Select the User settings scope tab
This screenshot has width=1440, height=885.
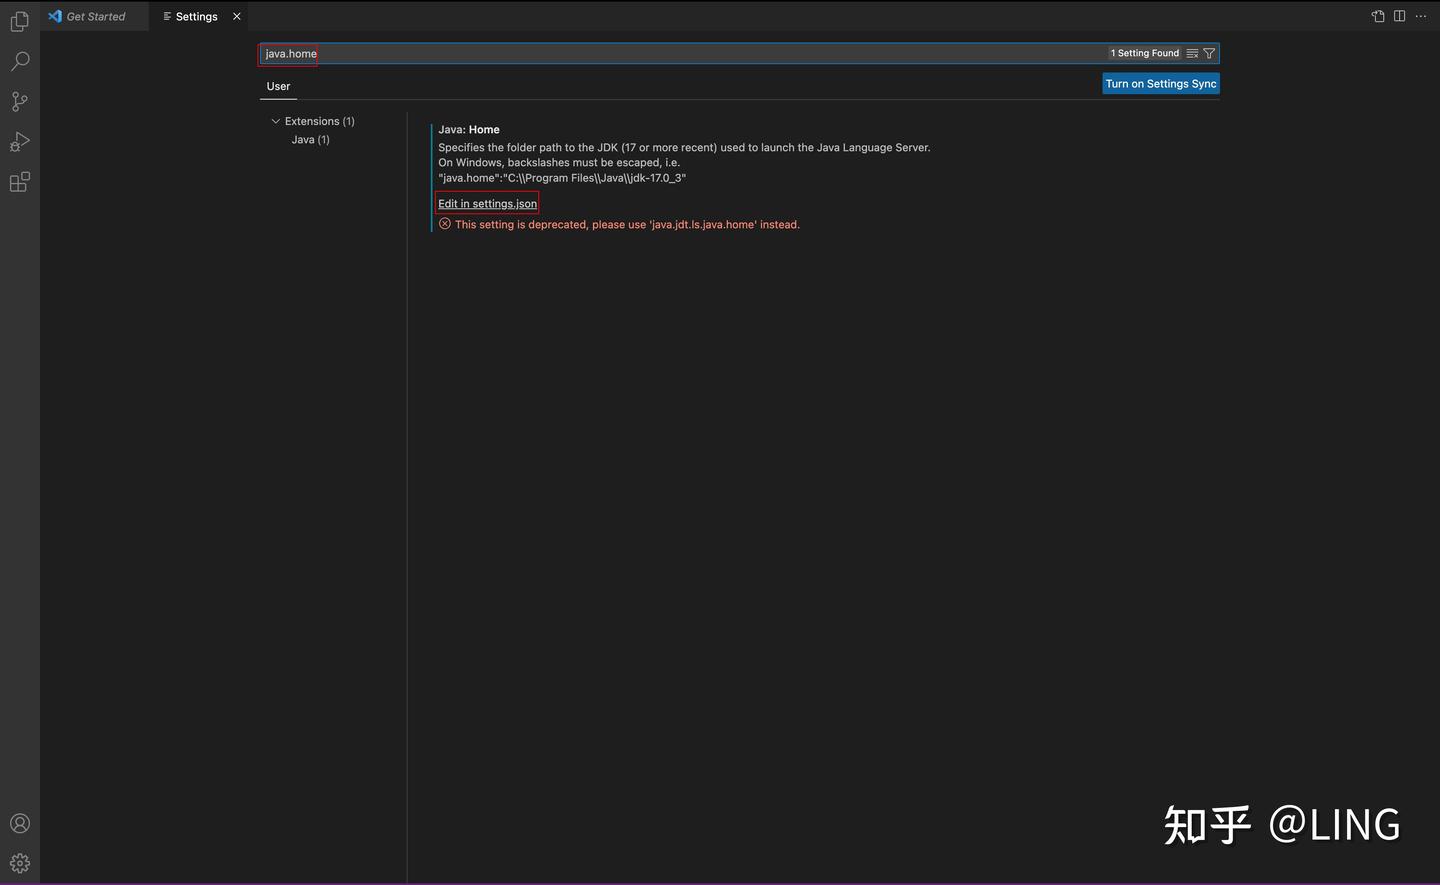tap(278, 86)
